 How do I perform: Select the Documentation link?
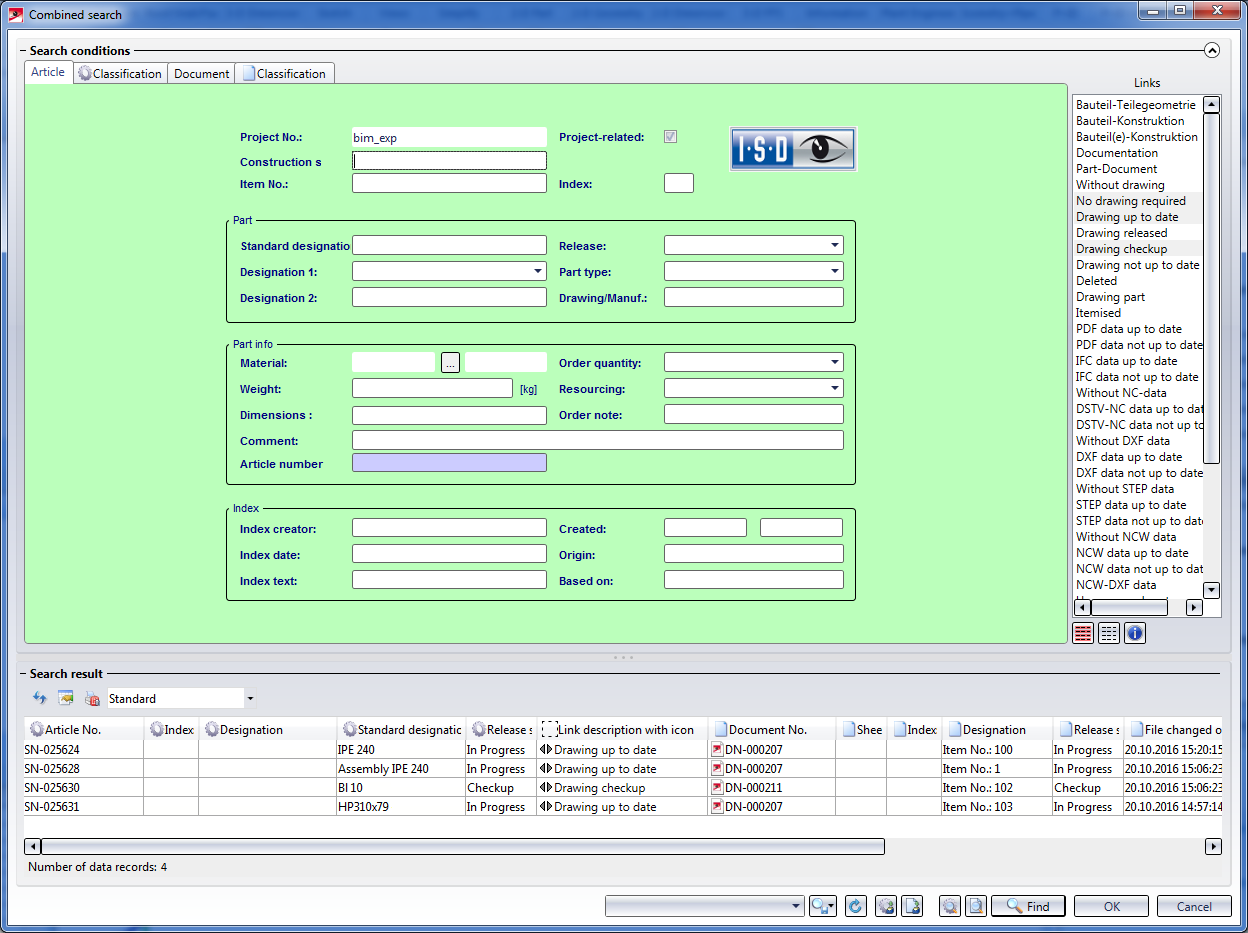(x=1117, y=153)
